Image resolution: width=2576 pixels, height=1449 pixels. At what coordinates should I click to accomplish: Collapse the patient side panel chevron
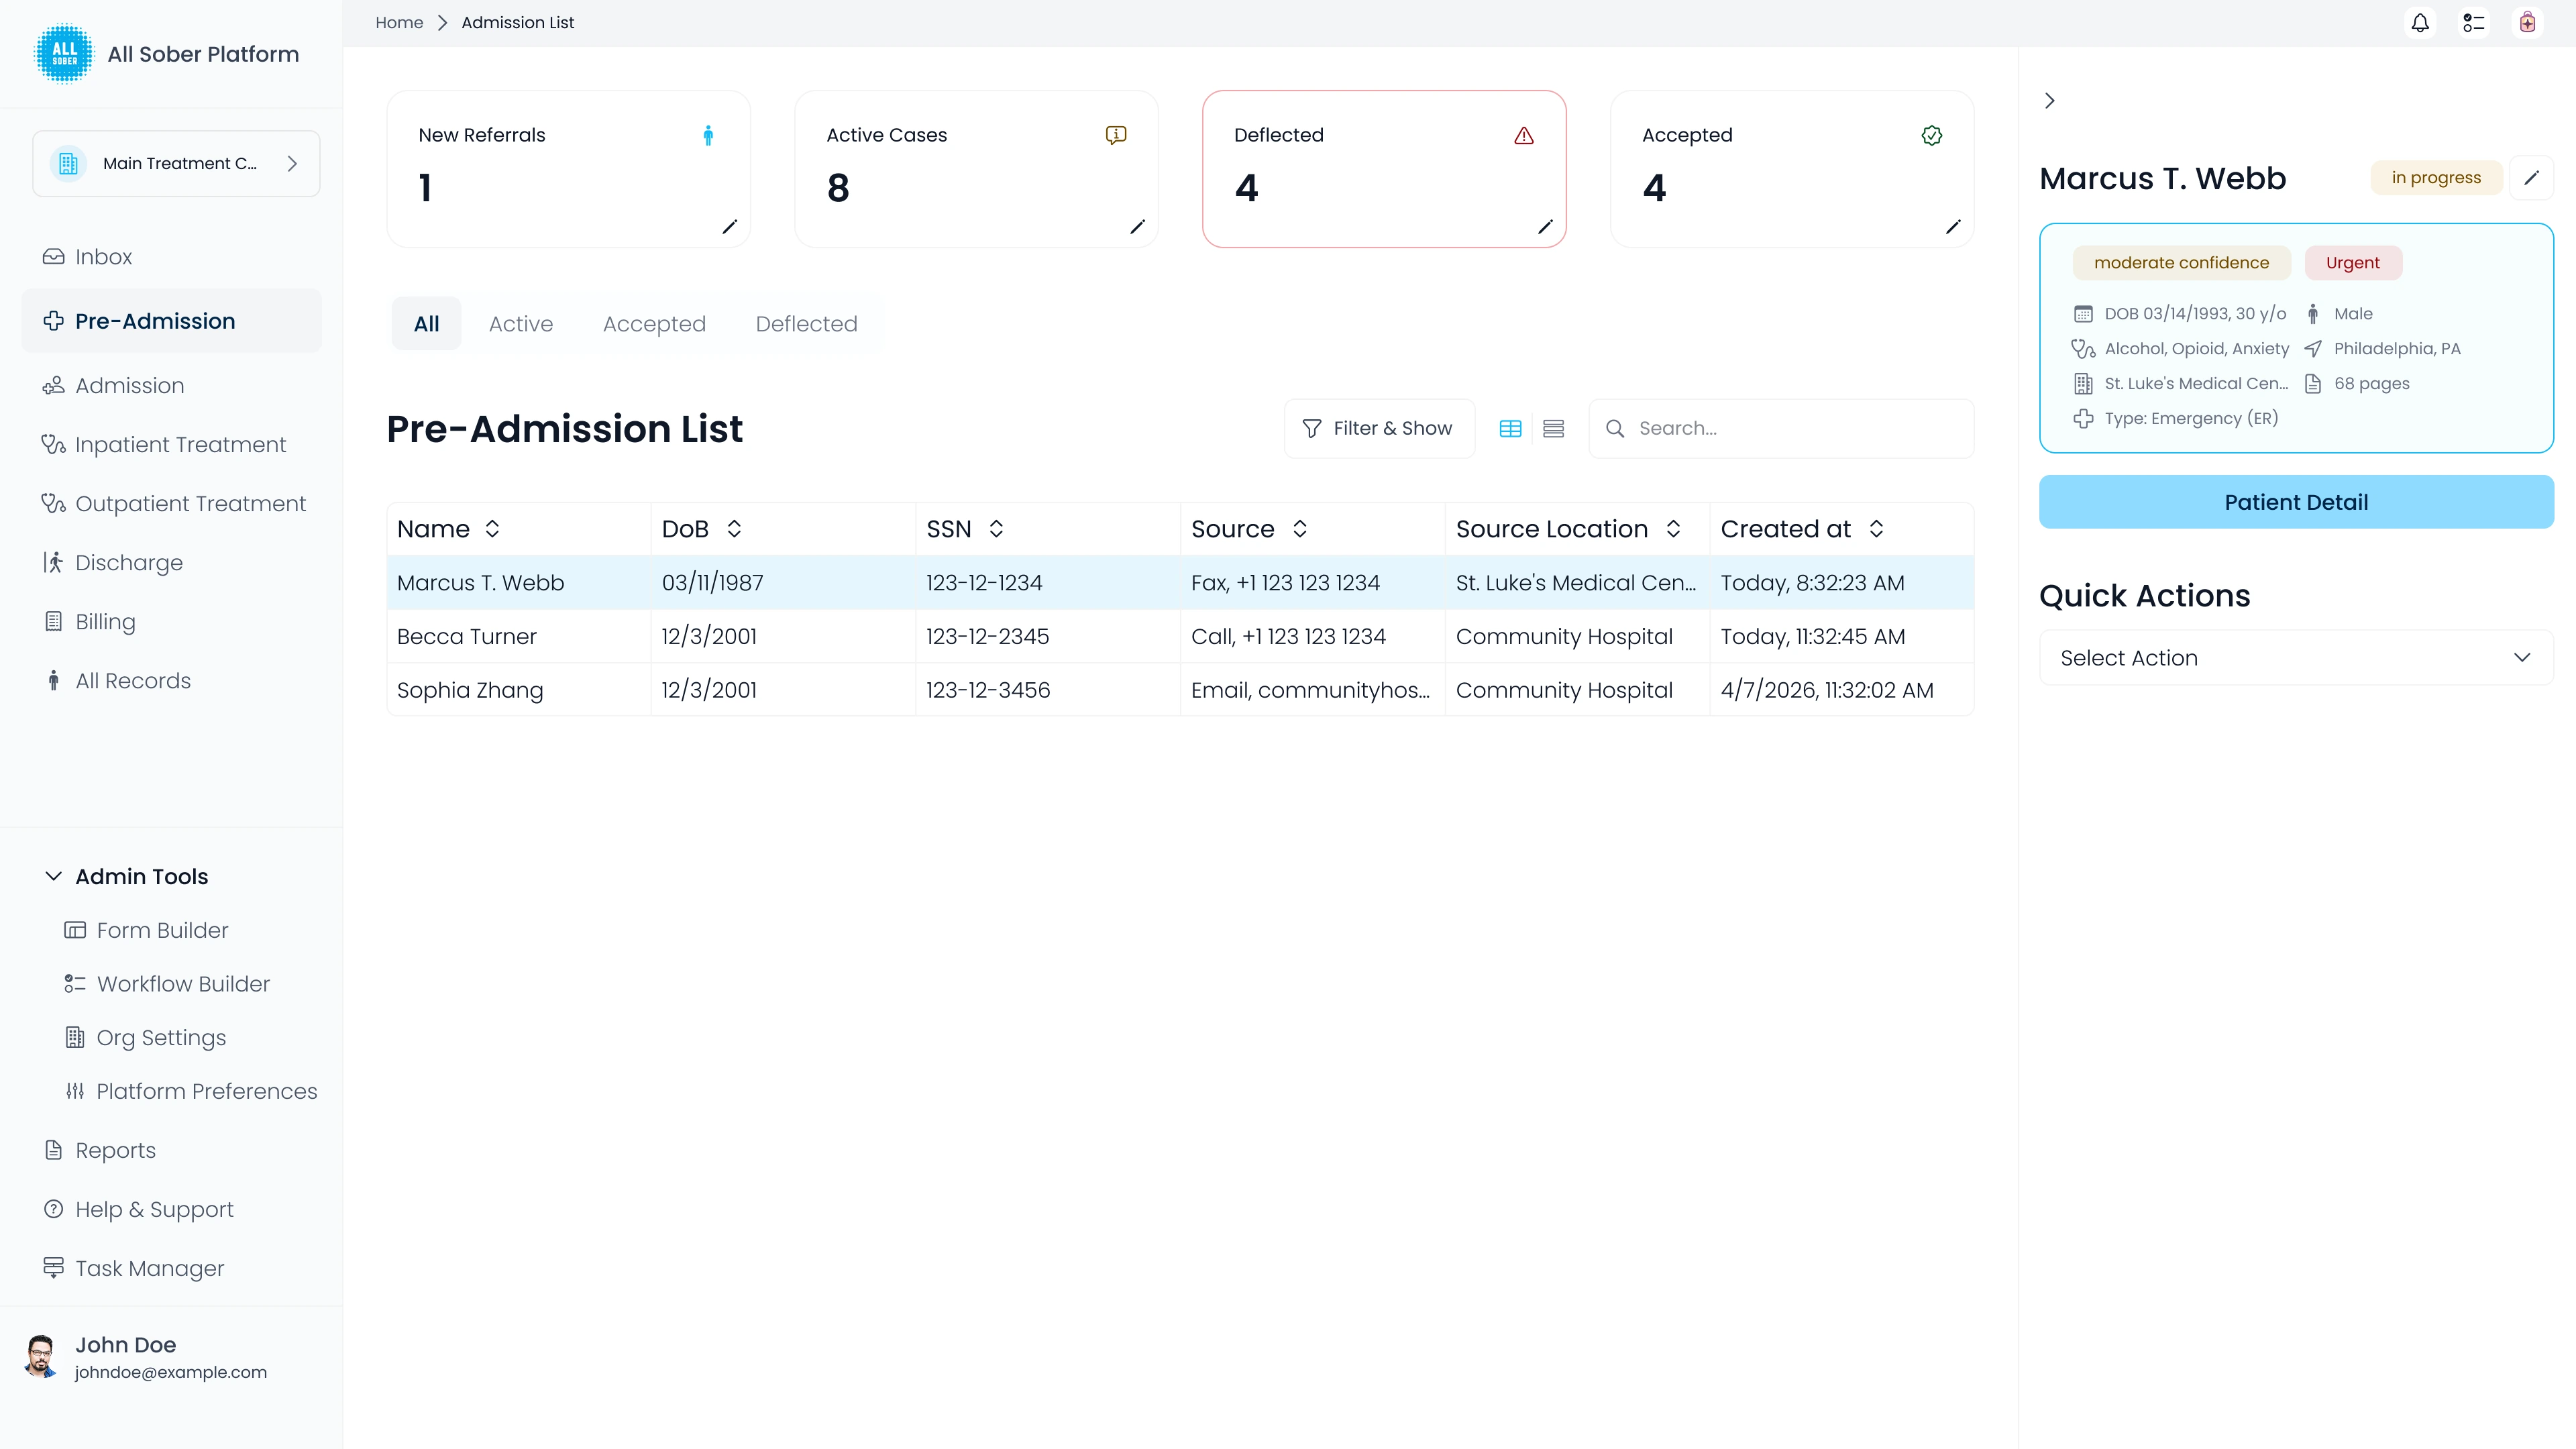click(x=2050, y=101)
